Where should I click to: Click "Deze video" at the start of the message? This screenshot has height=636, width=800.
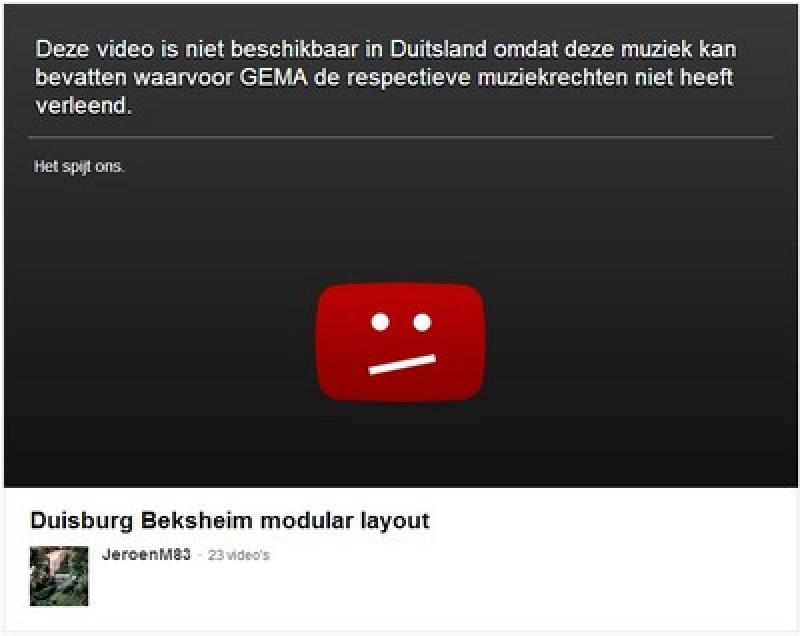click(x=94, y=49)
